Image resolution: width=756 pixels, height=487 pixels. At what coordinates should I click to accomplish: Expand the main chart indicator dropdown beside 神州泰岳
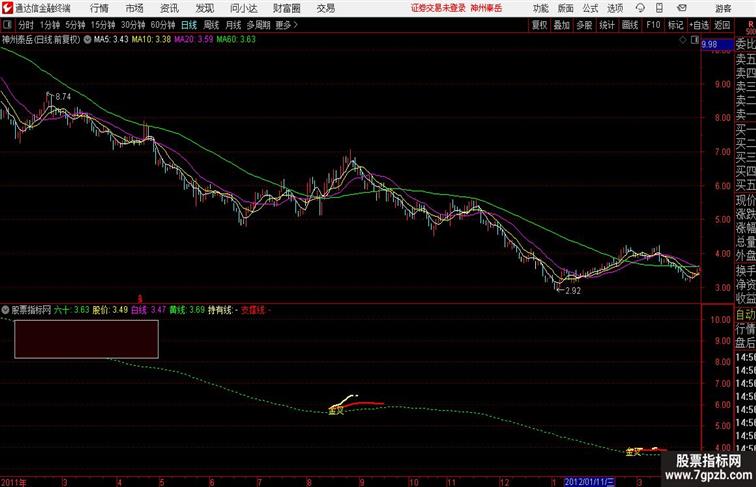[x=87, y=40]
